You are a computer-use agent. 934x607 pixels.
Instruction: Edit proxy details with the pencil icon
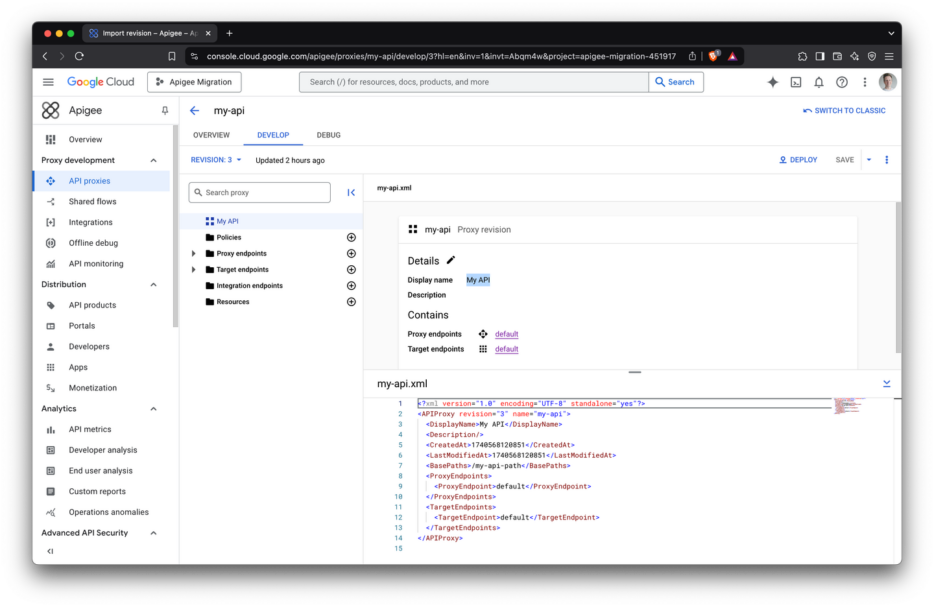tap(451, 260)
